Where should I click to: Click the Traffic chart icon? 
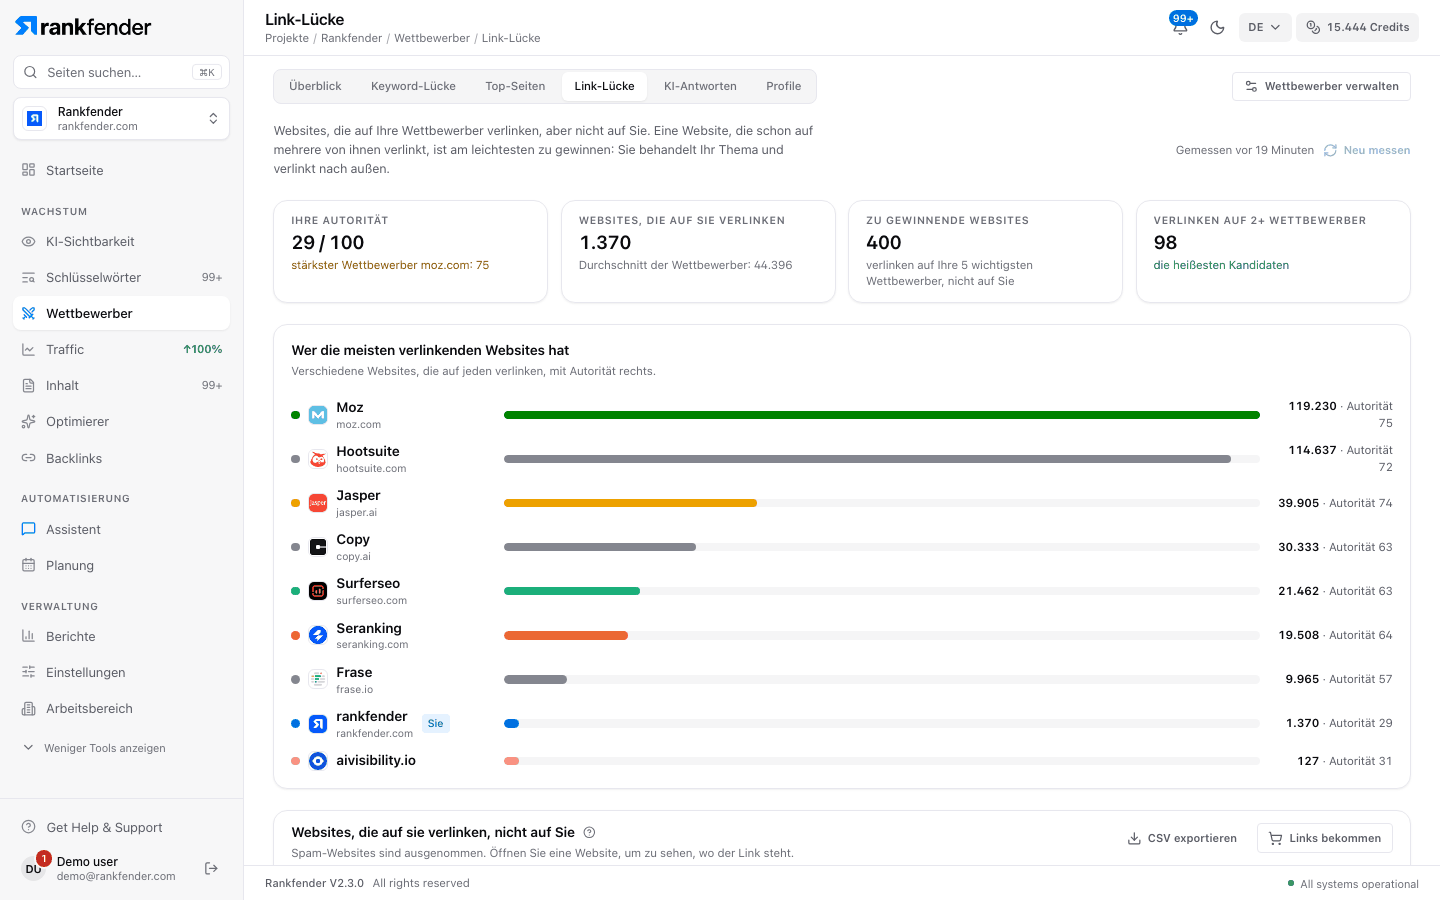pos(28,350)
